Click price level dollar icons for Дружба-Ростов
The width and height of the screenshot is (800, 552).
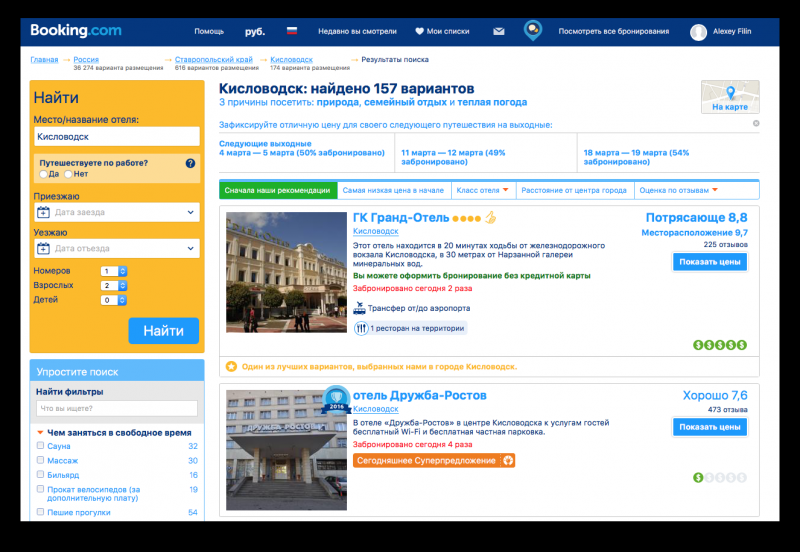pyautogui.click(x=720, y=478)
